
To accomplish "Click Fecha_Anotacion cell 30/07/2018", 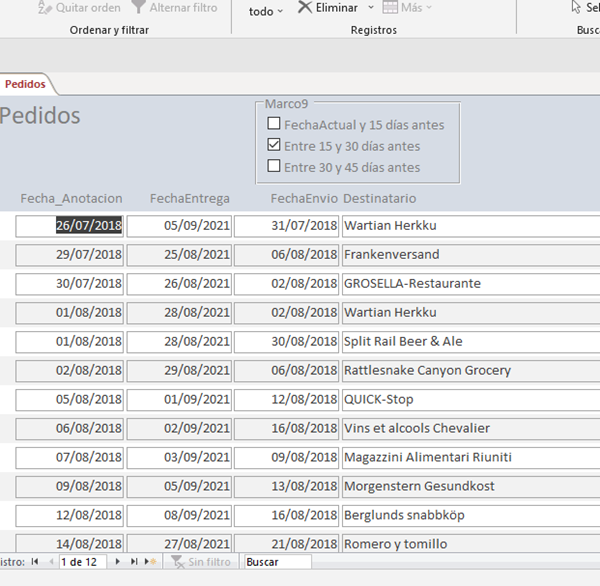I will [x=69, y=284].
